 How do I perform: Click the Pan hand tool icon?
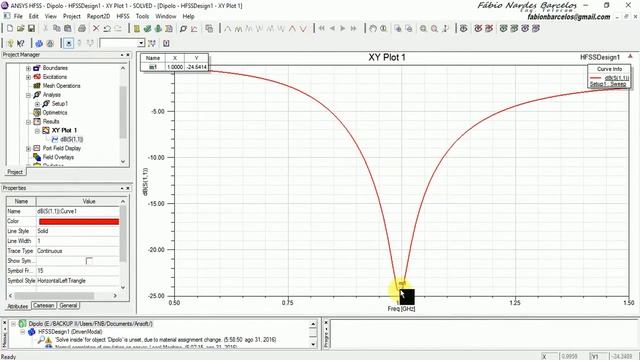tap(373, 29)
